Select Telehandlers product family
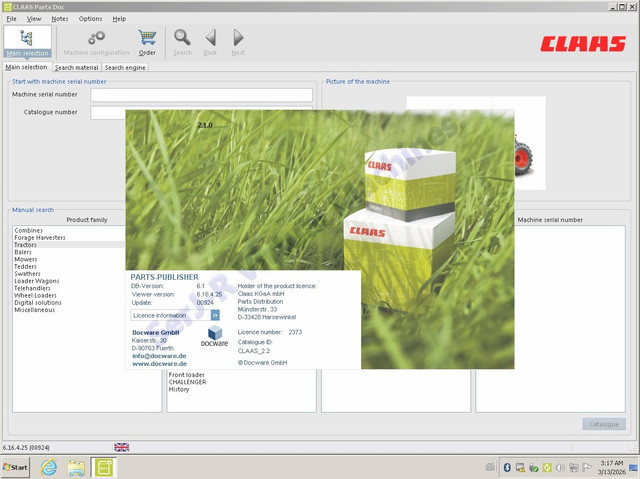This screenshot has height=479, width=640. 32,288
